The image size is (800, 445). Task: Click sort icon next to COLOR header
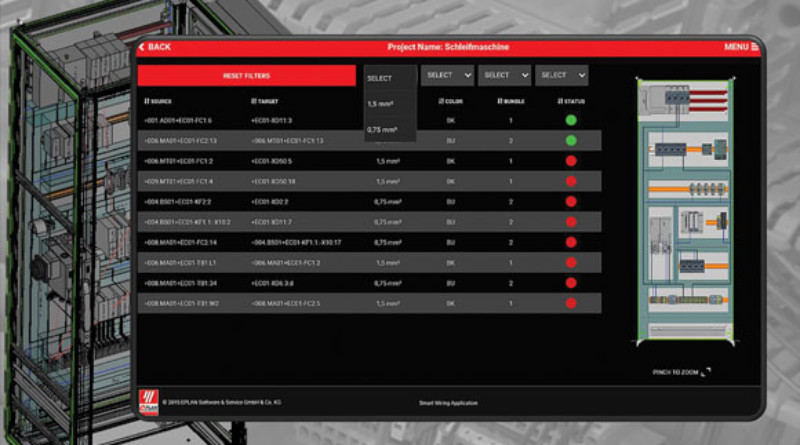tap(440, 101)
